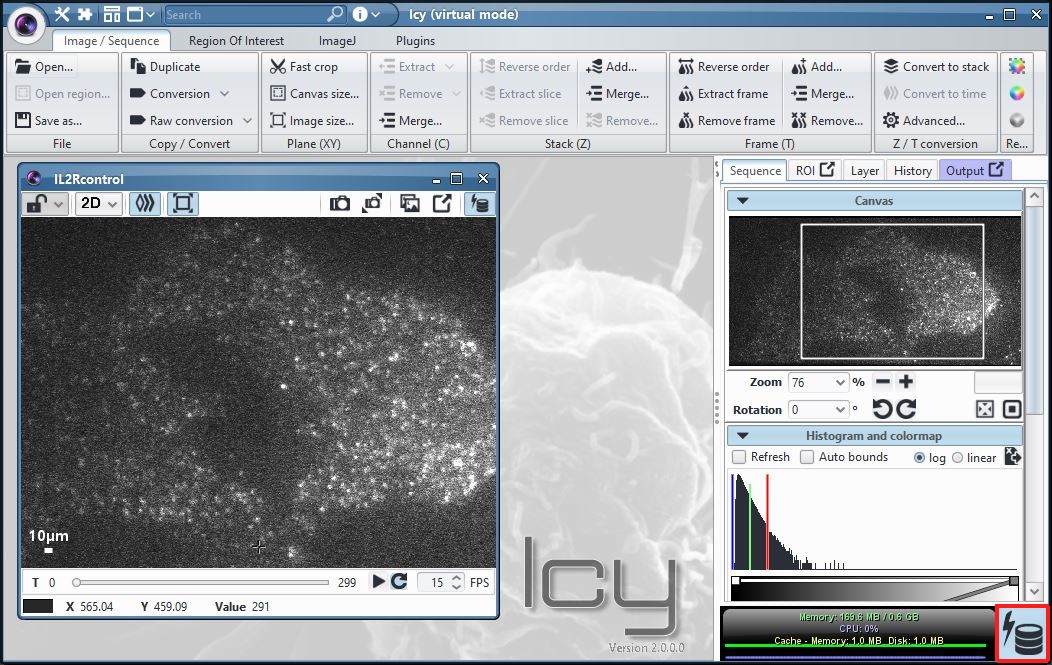Click the Search input field
Screen dimensions: 1052x665
[240, 14]
